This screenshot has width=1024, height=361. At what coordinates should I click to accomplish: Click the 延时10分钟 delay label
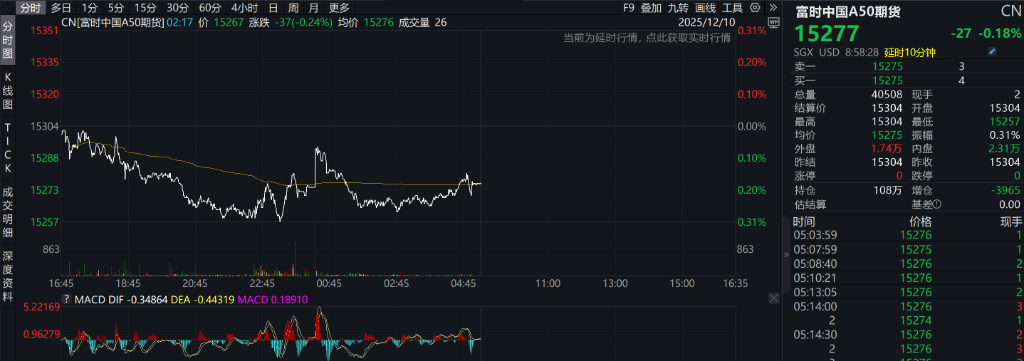(910, 52)
